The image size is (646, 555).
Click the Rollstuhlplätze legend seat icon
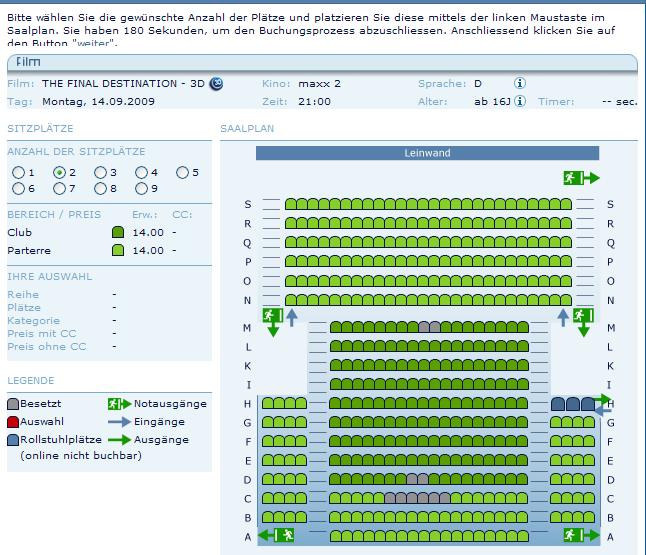[13, 440]
